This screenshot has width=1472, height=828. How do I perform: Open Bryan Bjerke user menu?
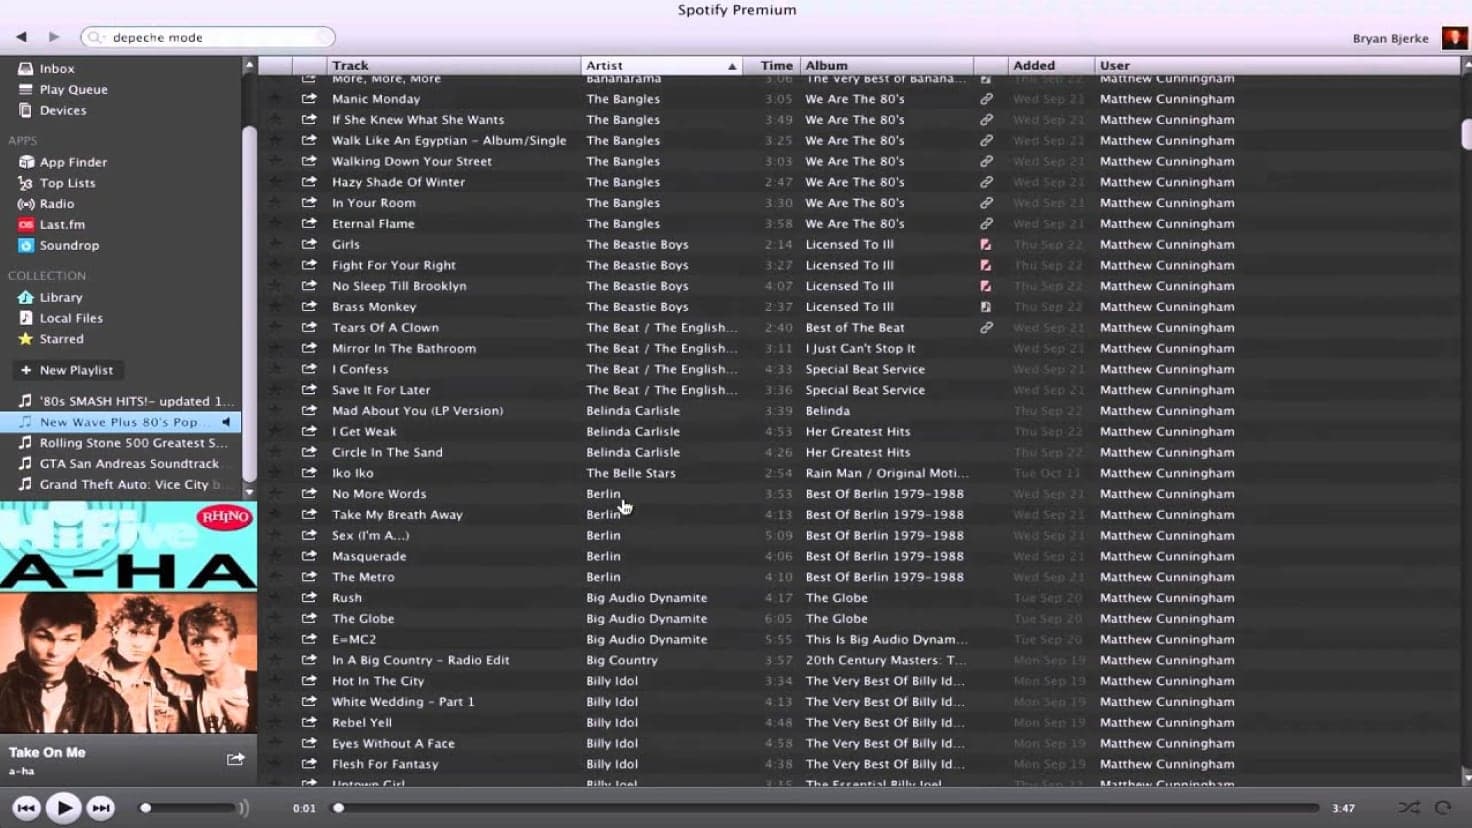pyautogui.click(x=1390, y=39)
